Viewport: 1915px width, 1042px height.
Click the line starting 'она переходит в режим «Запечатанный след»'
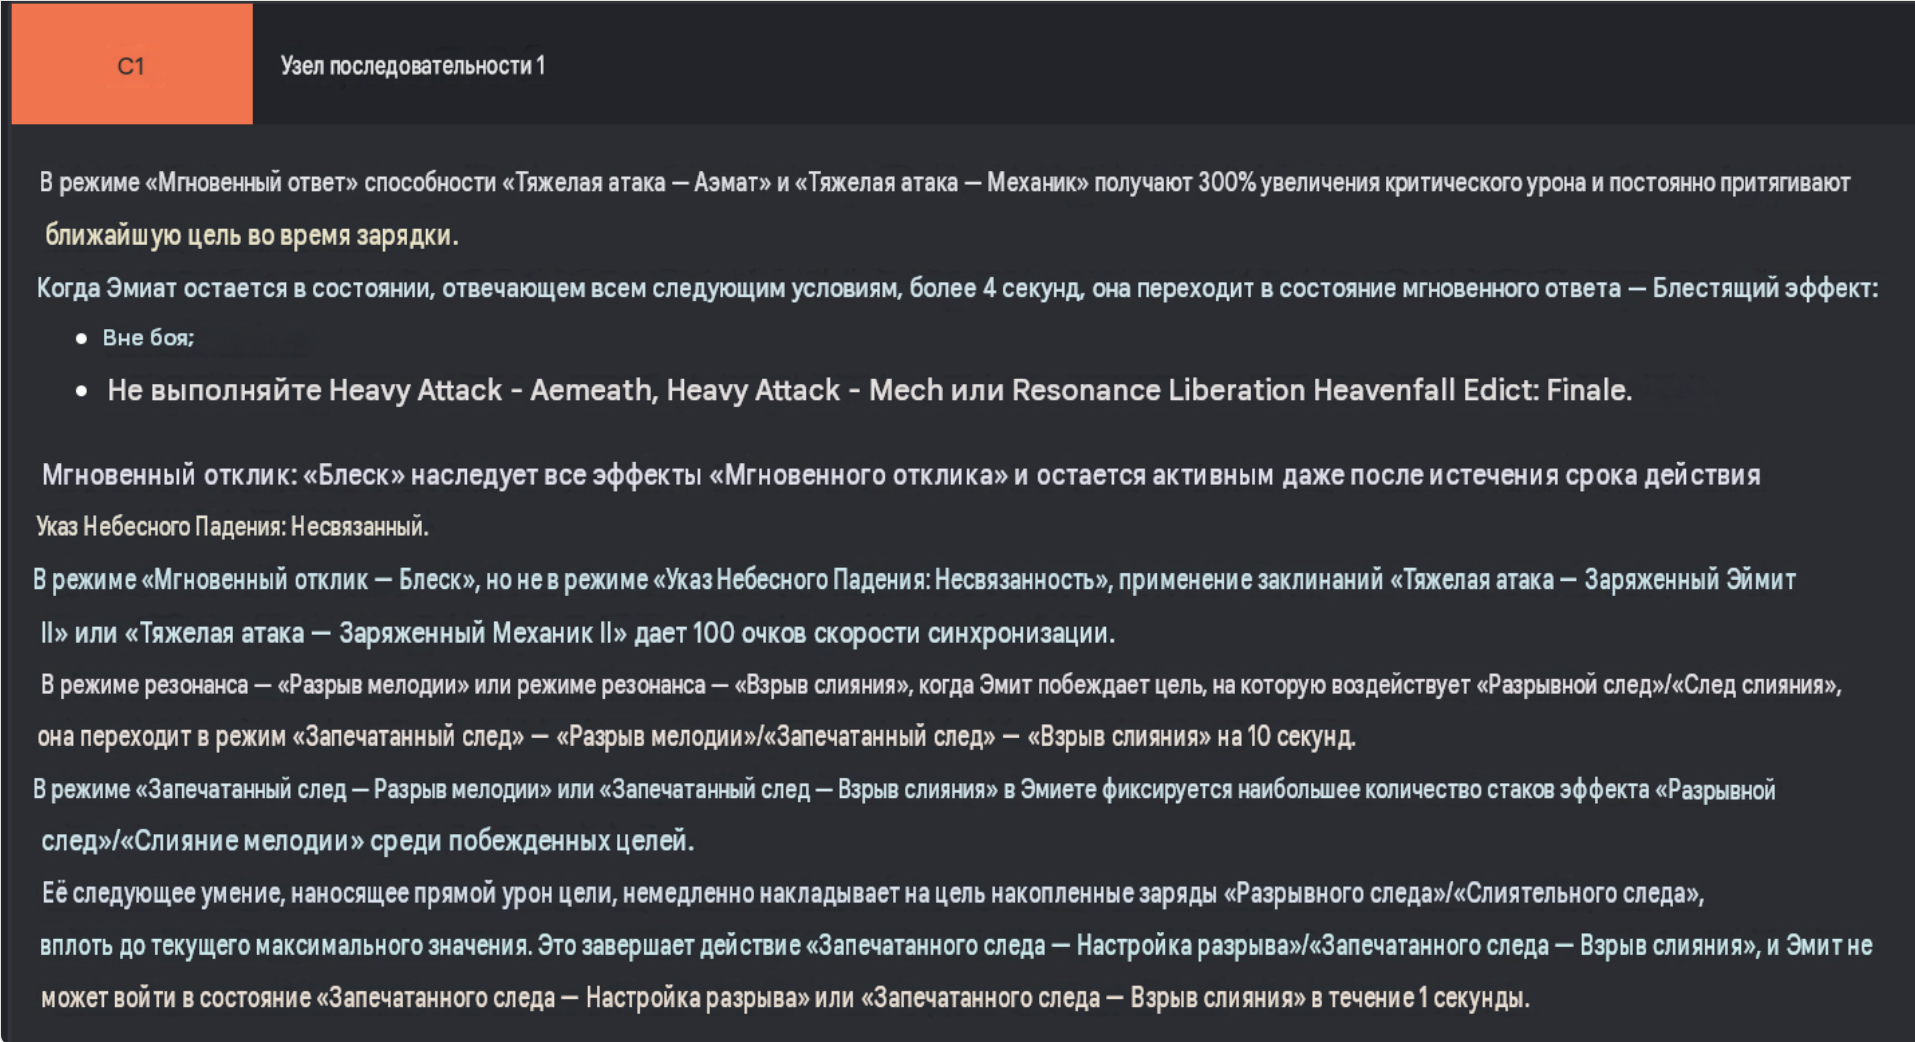coord(697,737)
